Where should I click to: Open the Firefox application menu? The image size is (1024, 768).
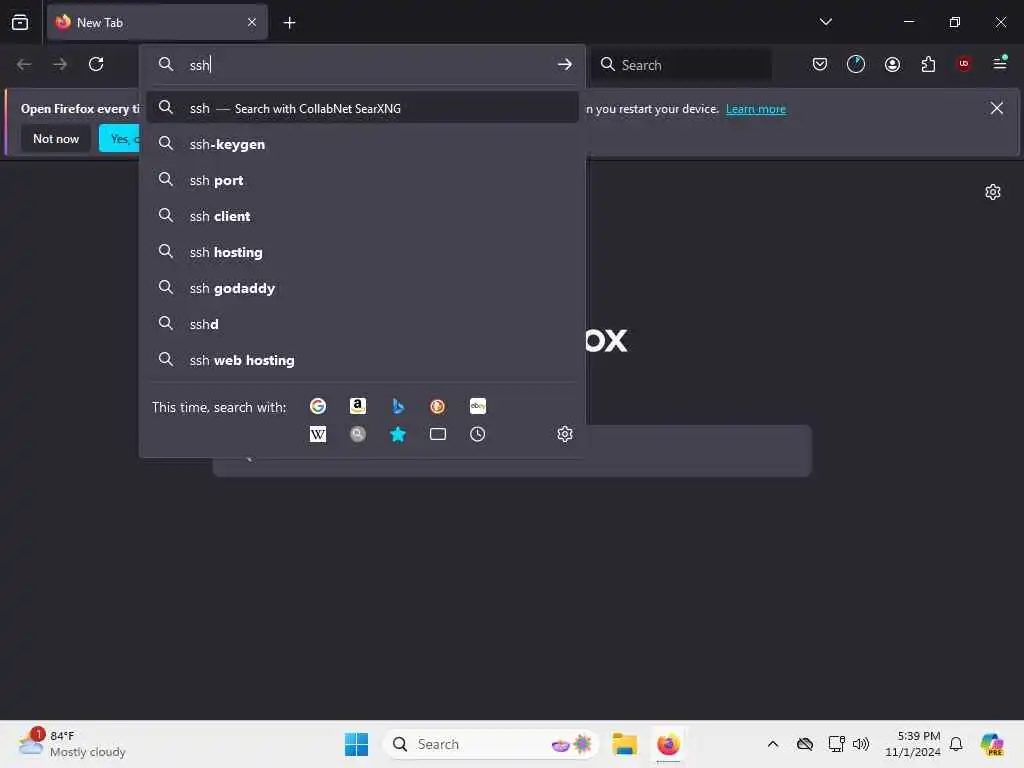pos(1000,64)
